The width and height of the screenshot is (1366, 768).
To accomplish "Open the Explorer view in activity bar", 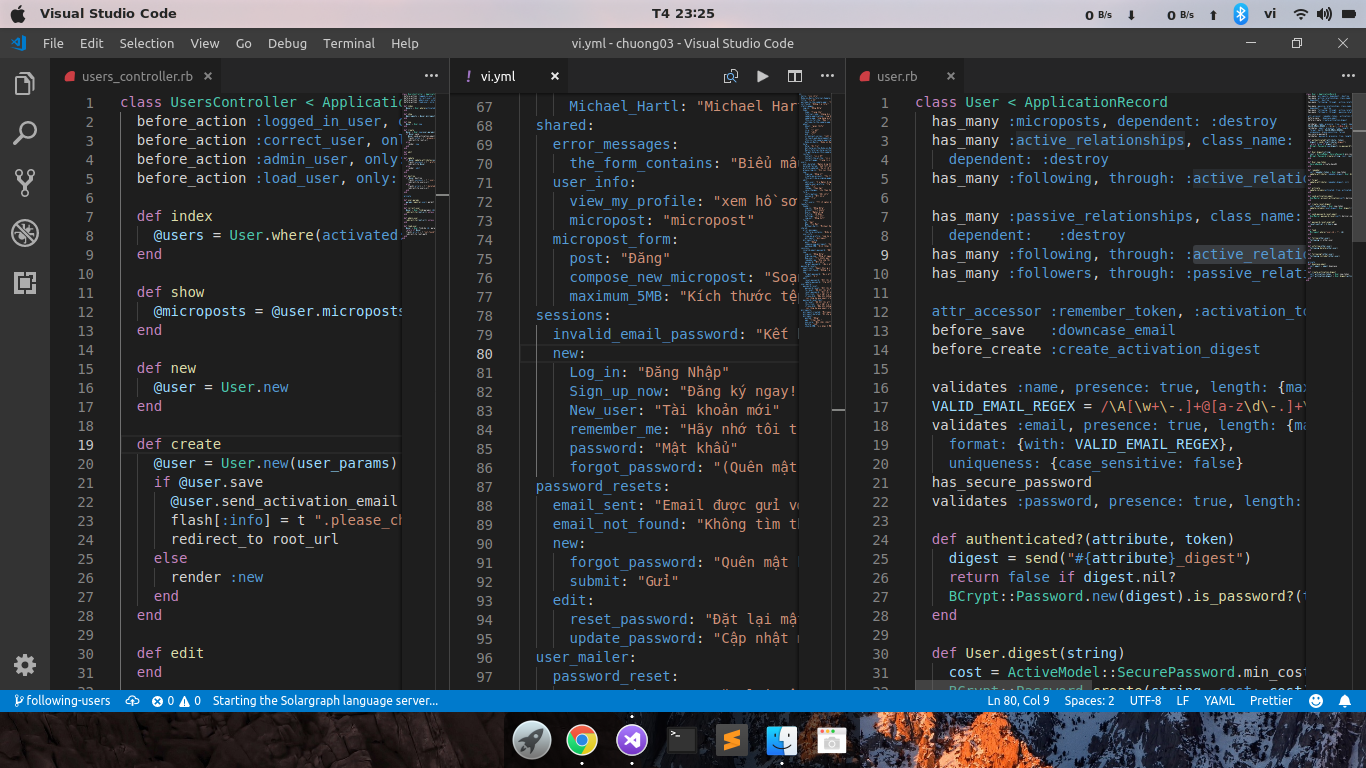I will [25, 85].
